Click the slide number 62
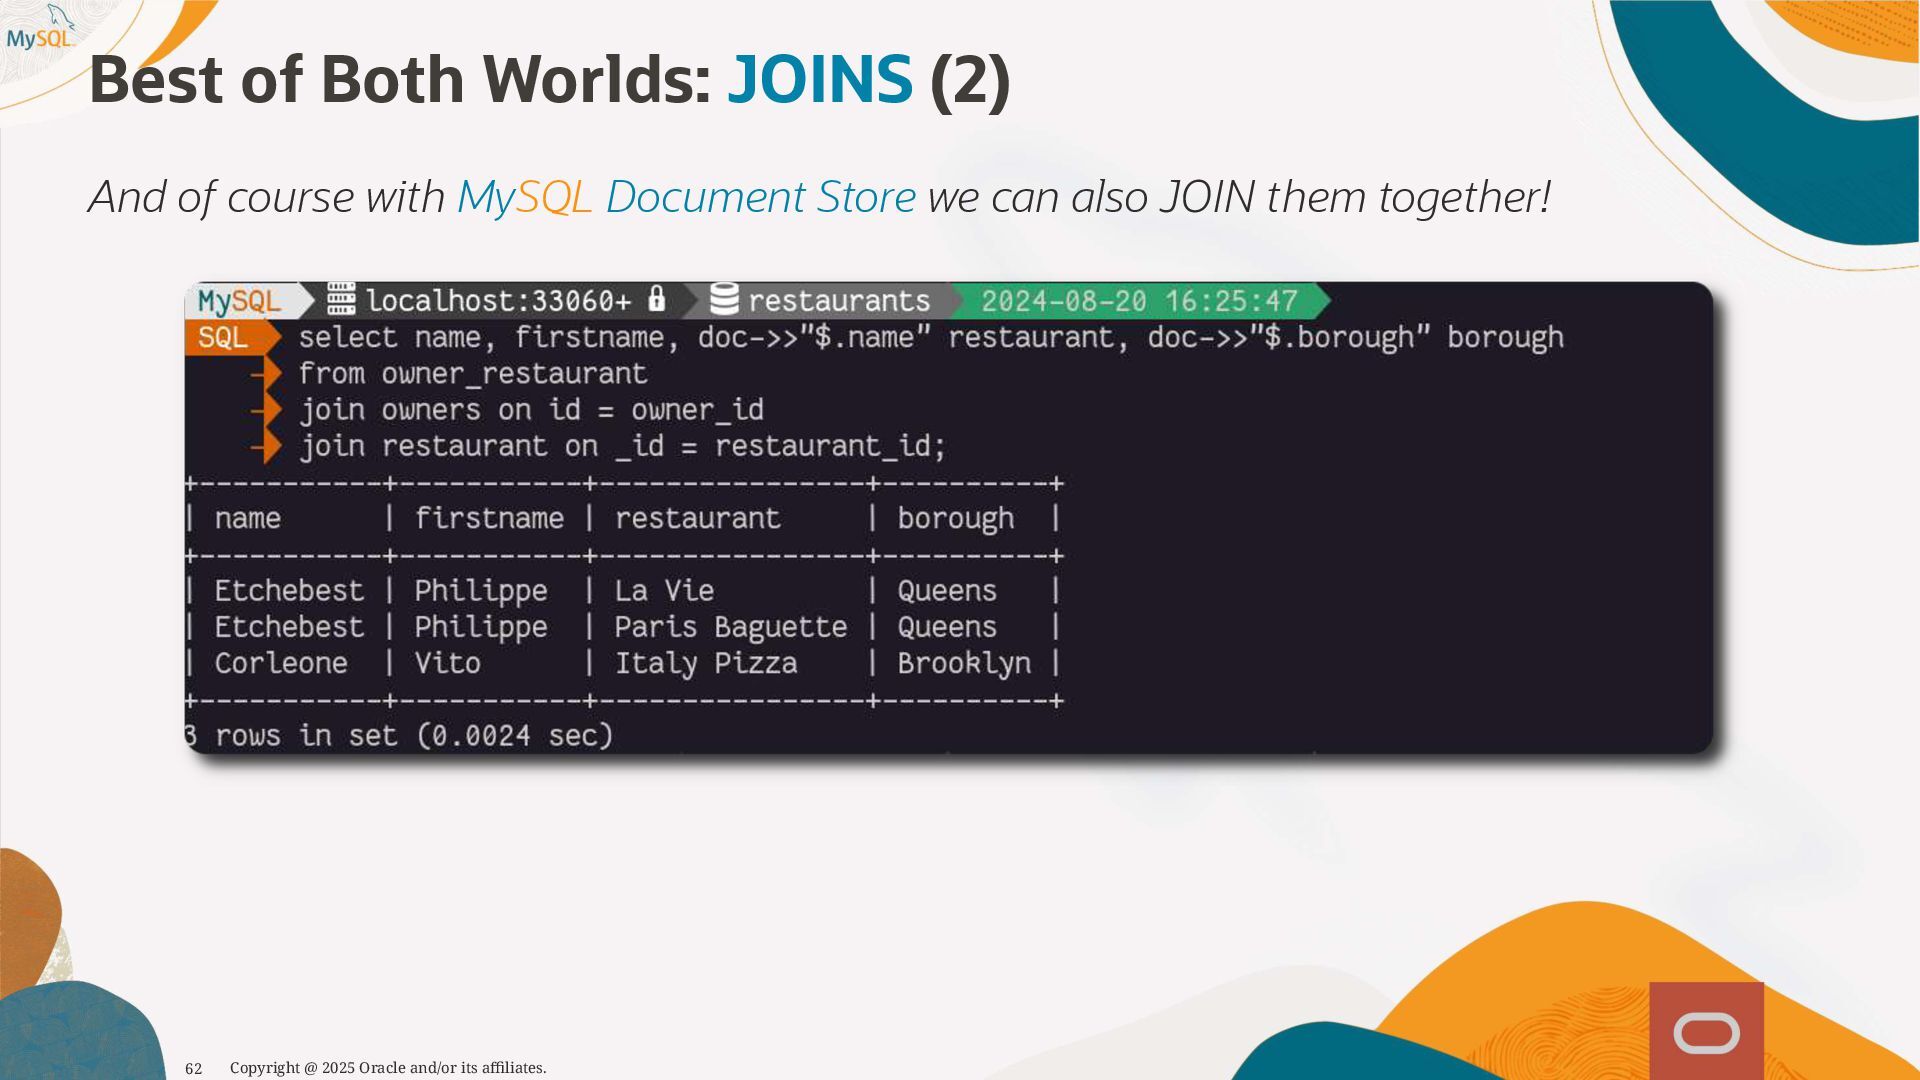1920x1080 pixels. pos(194,1069)
